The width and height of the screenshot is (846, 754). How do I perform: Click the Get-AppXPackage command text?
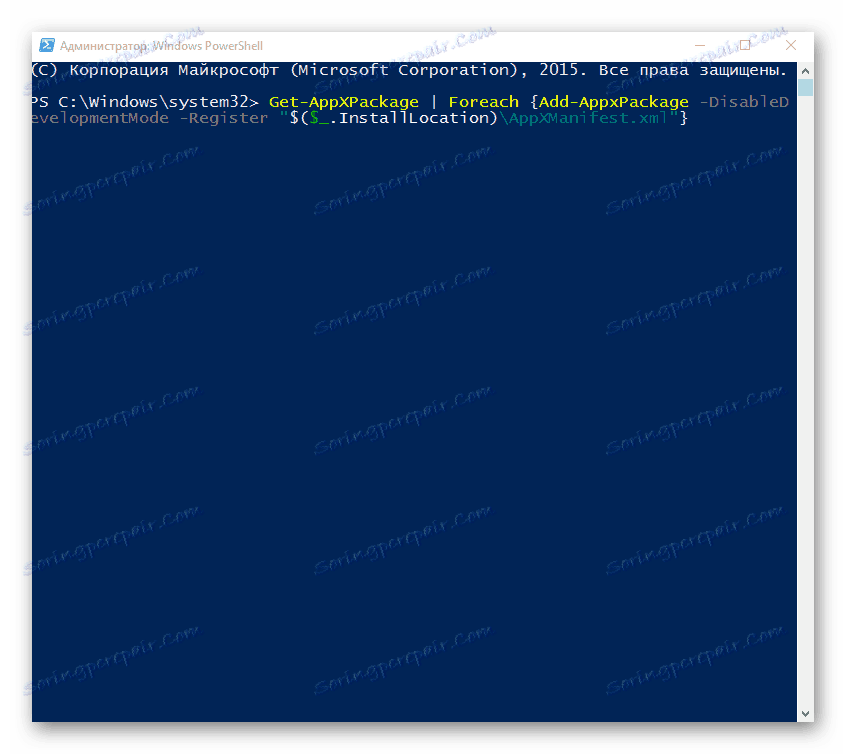344,101
